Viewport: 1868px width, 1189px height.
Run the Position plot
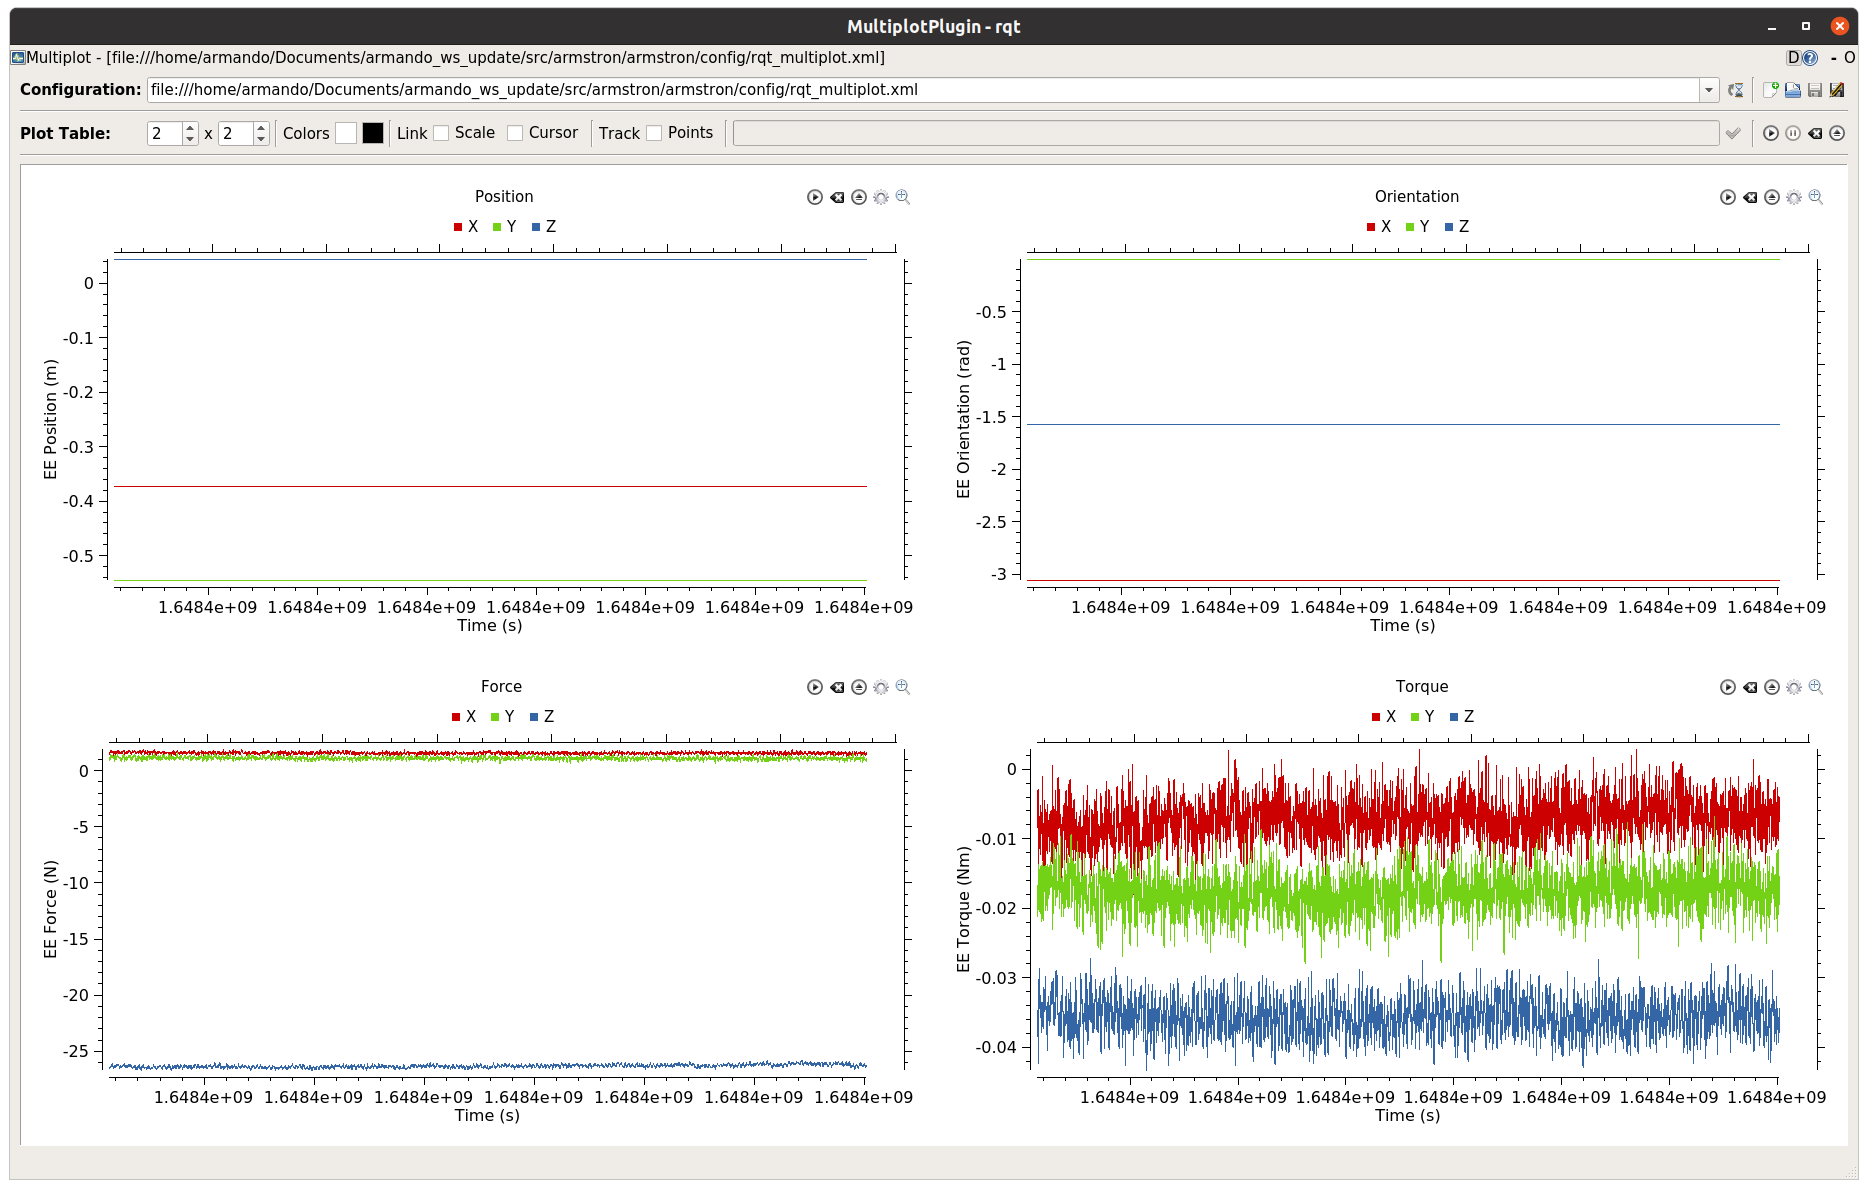coord(815,197)
